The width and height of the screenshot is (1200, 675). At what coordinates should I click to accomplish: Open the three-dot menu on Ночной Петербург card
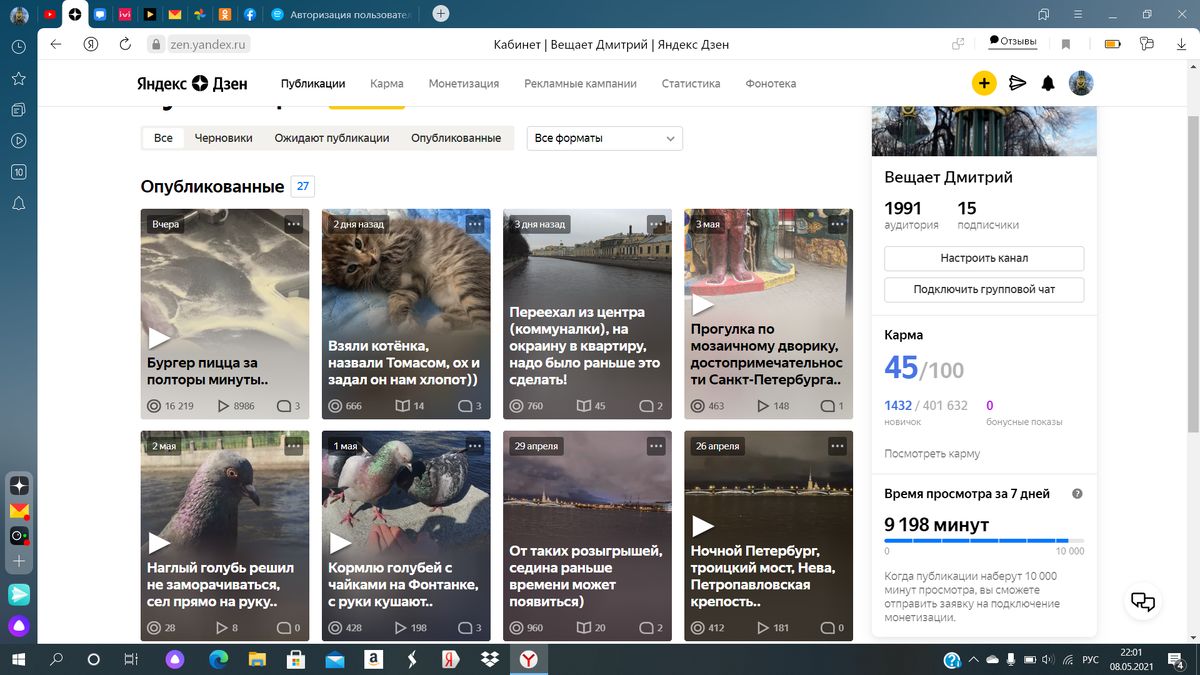pos(837,446)
